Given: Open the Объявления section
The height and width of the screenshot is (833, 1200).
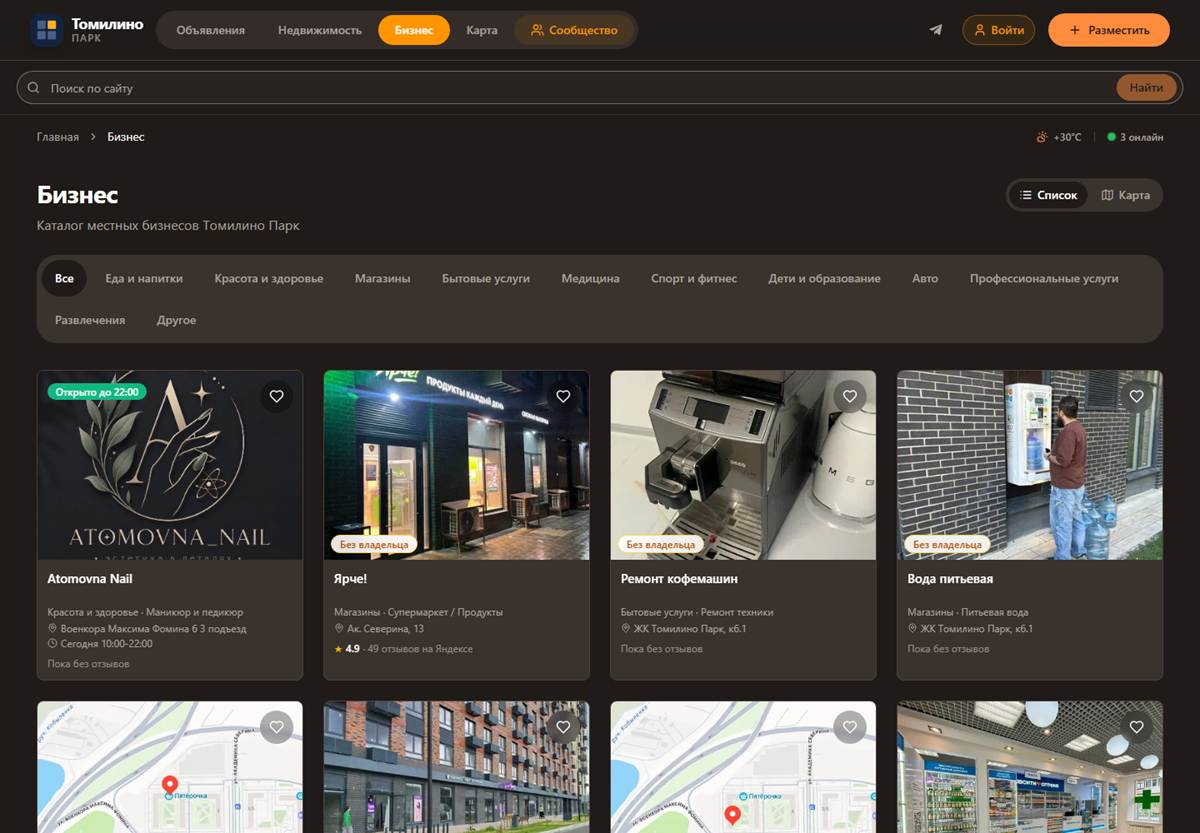Looking at the screenshot, I should (x=210, y=30).
